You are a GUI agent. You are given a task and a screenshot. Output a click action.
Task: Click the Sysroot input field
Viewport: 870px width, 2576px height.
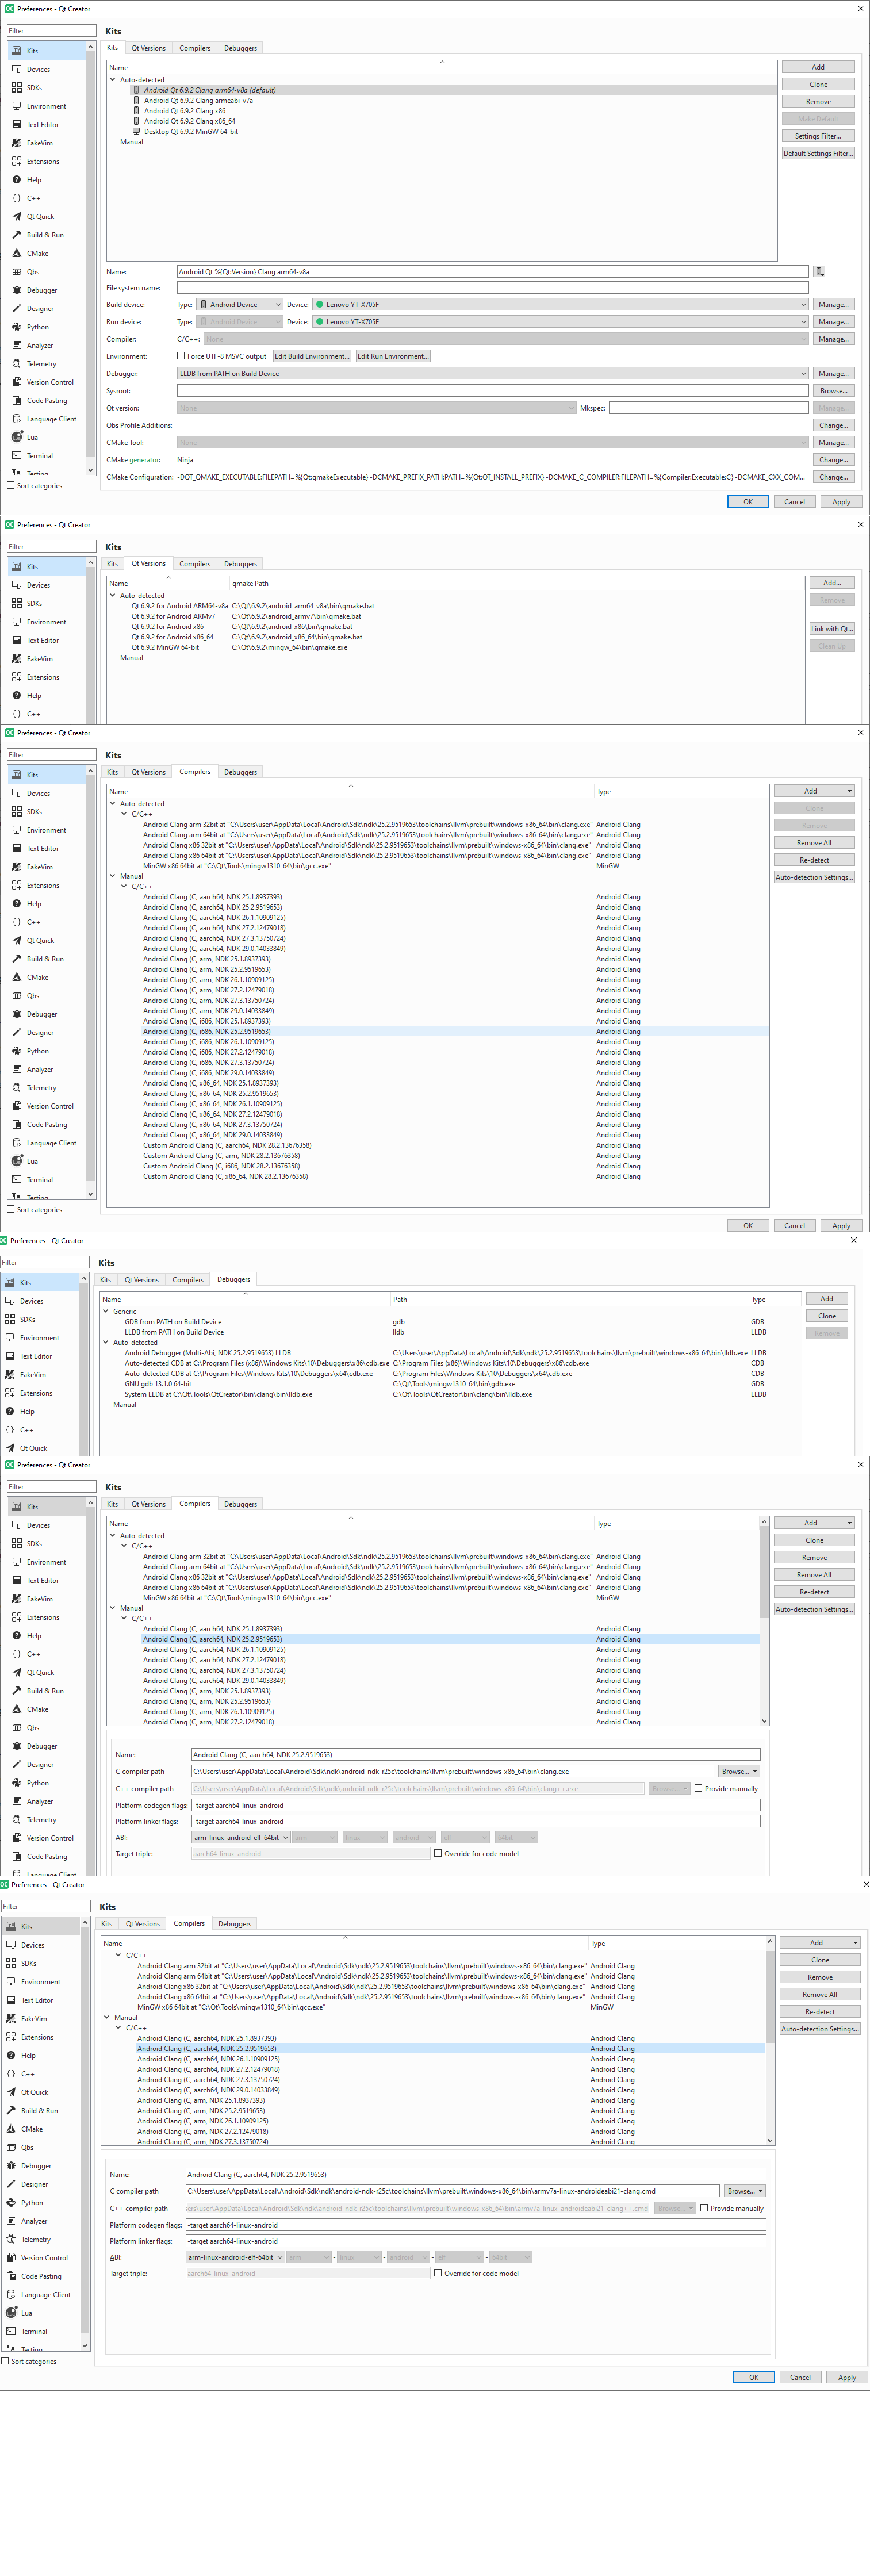pyautogui.click(x=493, y=391)
